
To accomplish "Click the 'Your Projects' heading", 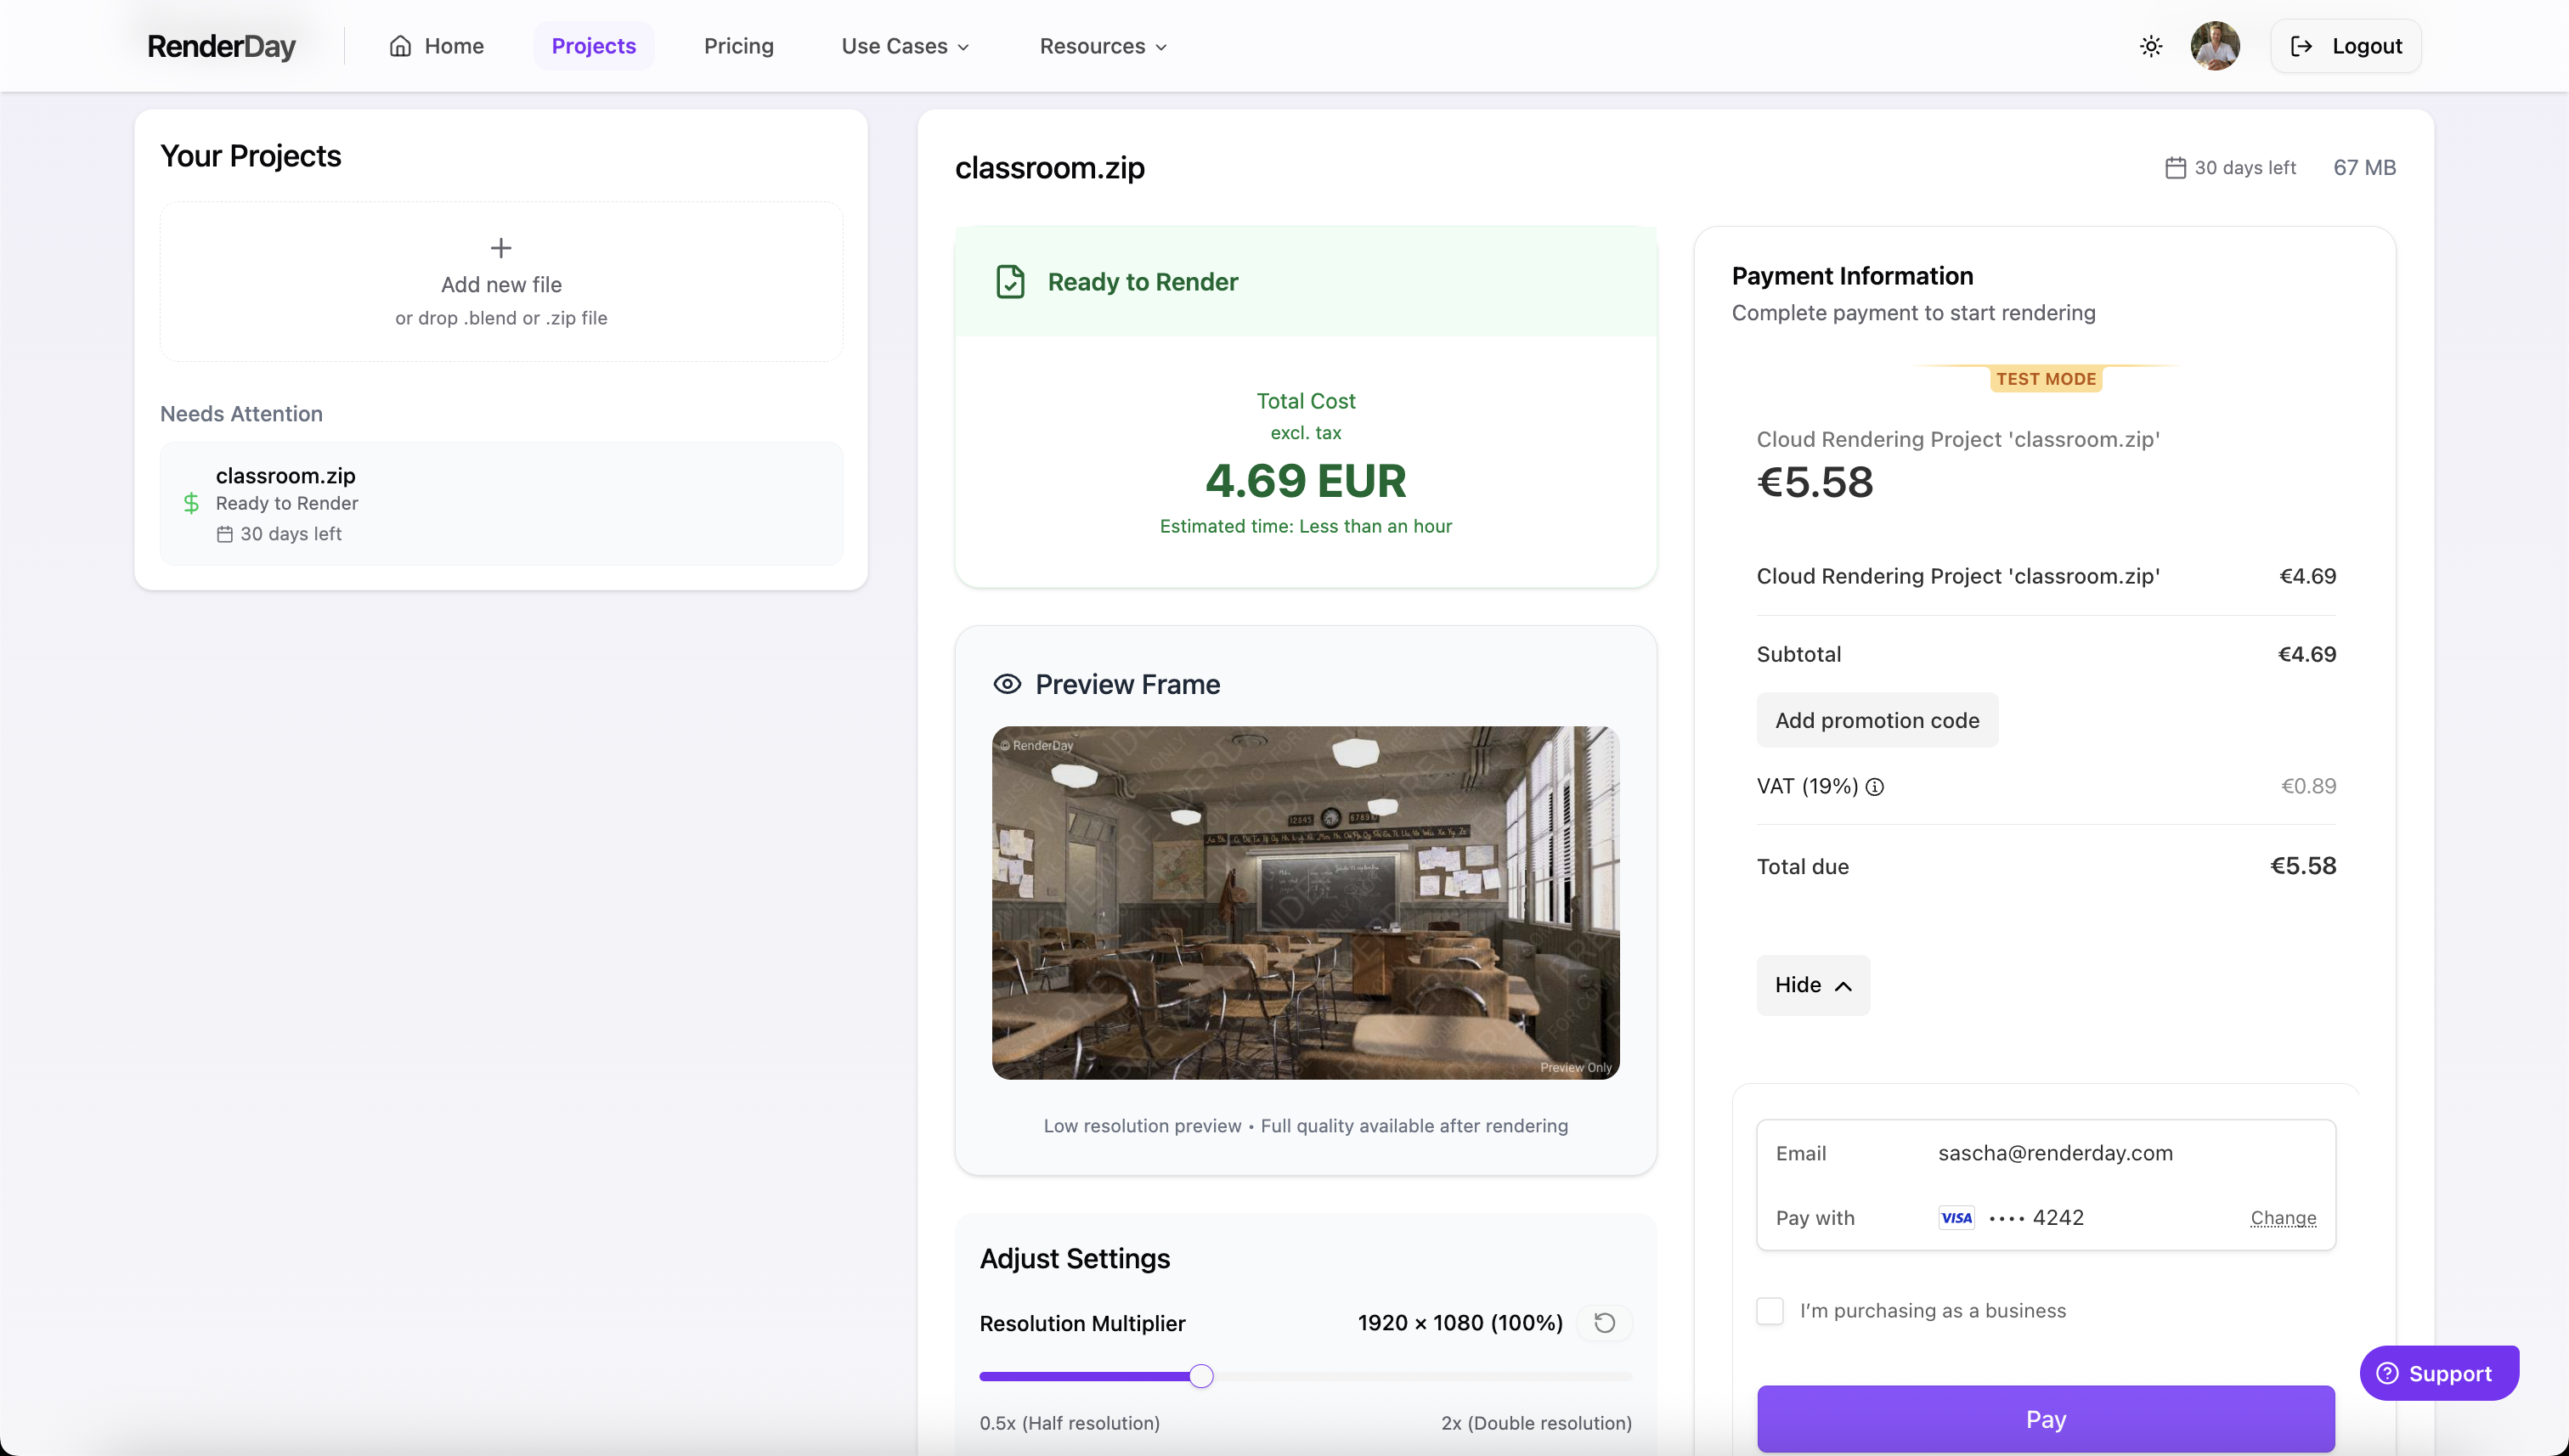I will pyautogui.click(x=250, y=156).
